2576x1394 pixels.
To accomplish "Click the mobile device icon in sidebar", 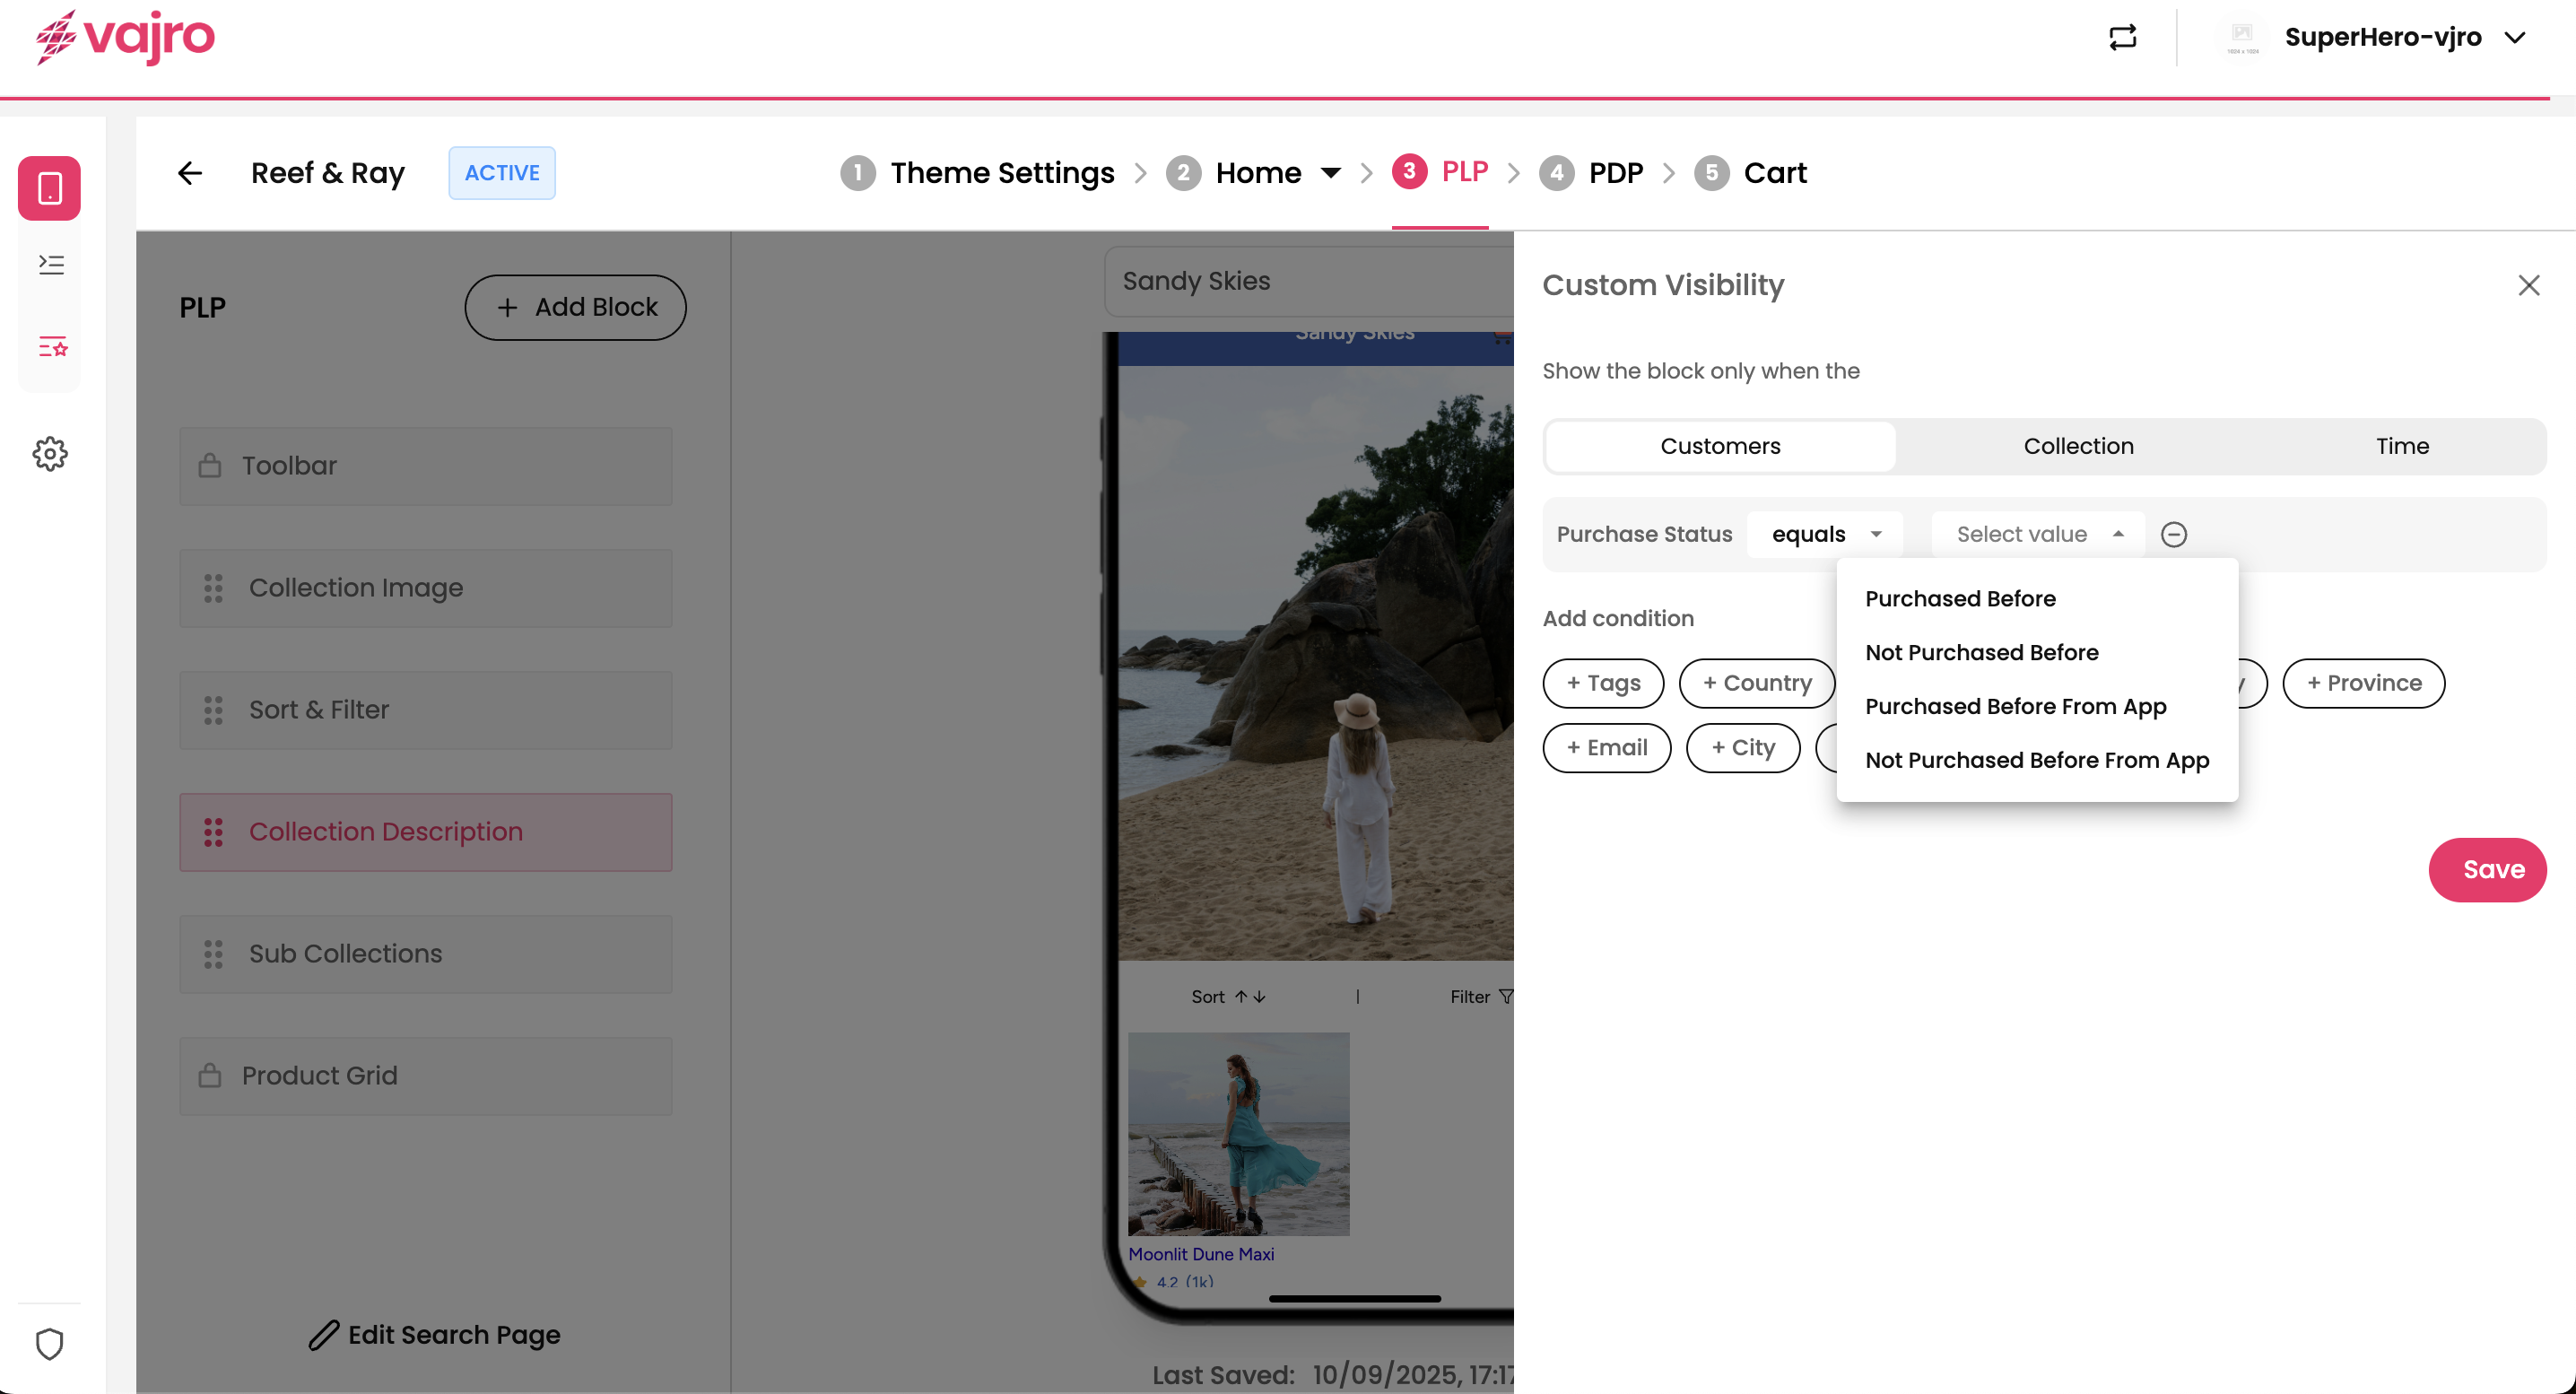I will (x=49, y=188).
